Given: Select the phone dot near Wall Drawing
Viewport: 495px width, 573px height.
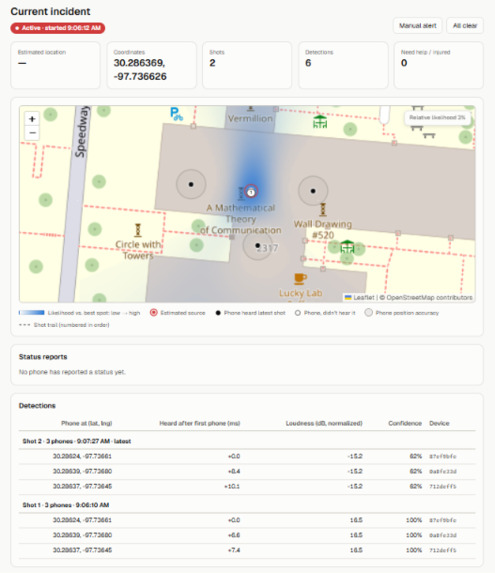Looking at the screenshot, I should [313, 191].
